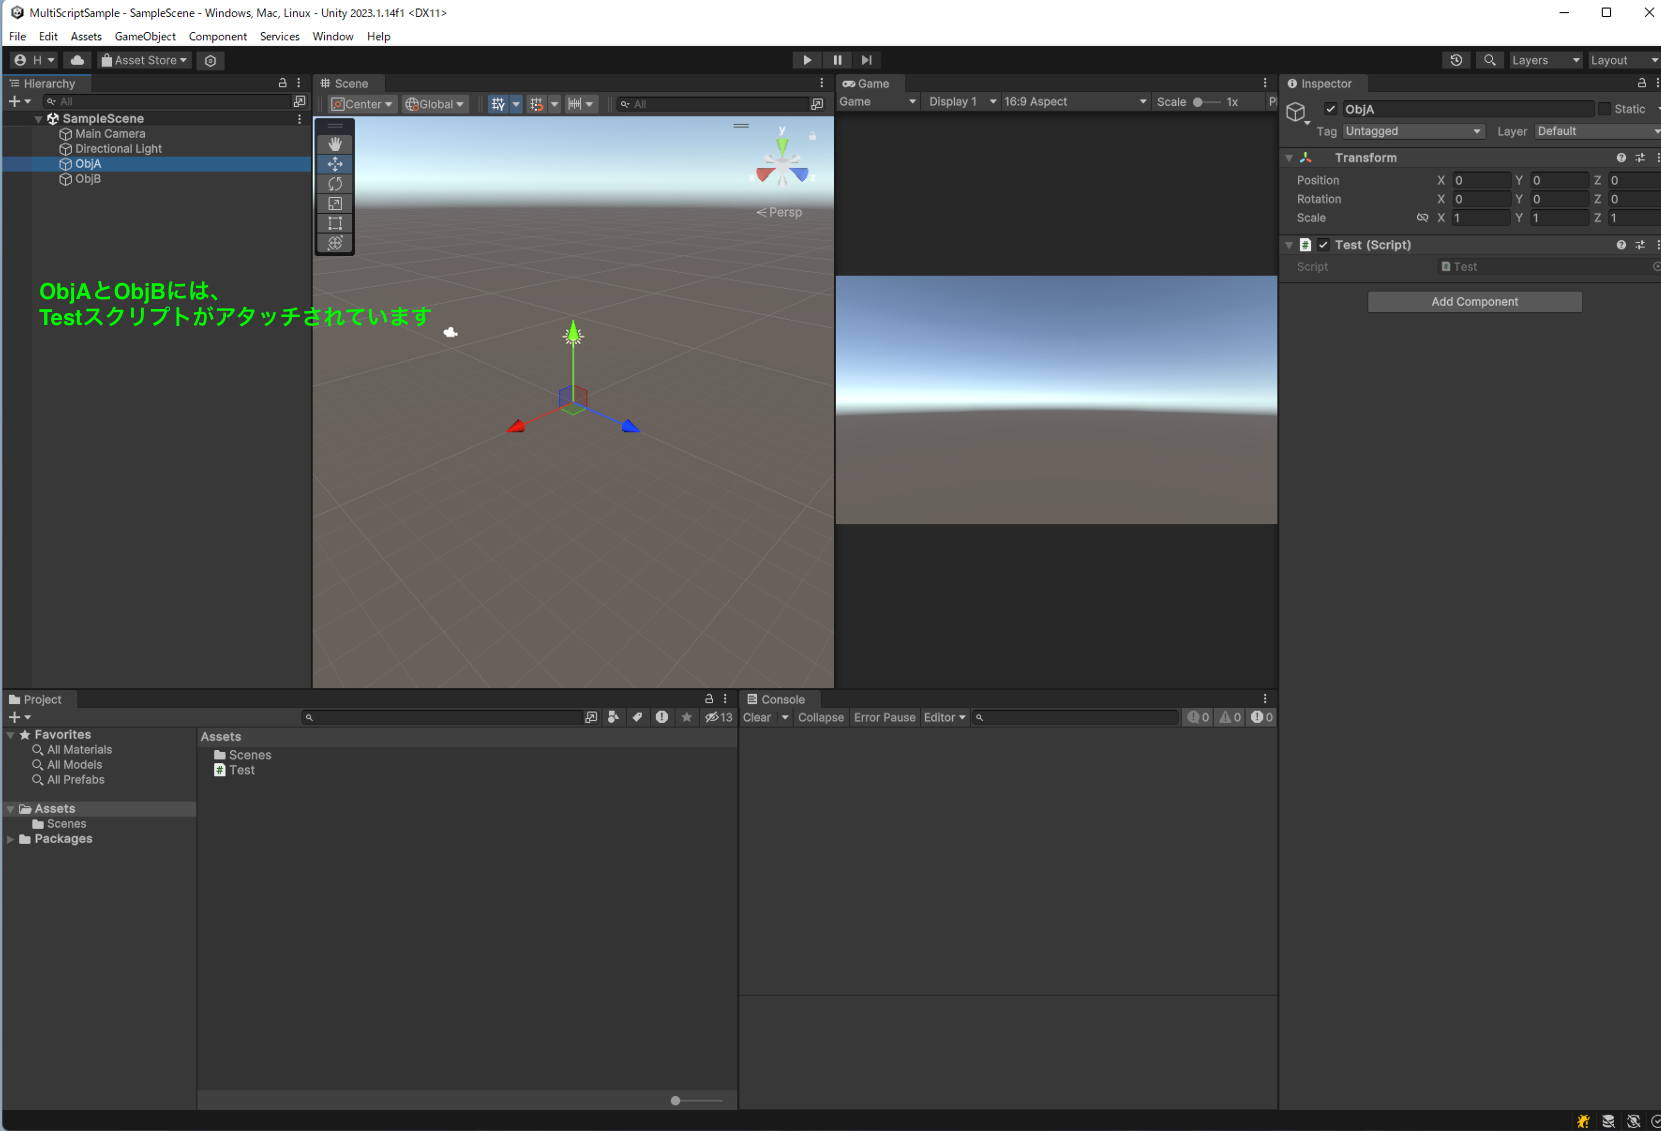Toggle Error Pause in Console
1661x1131 pixels.
pyautogui.click(x=884, y=717)
